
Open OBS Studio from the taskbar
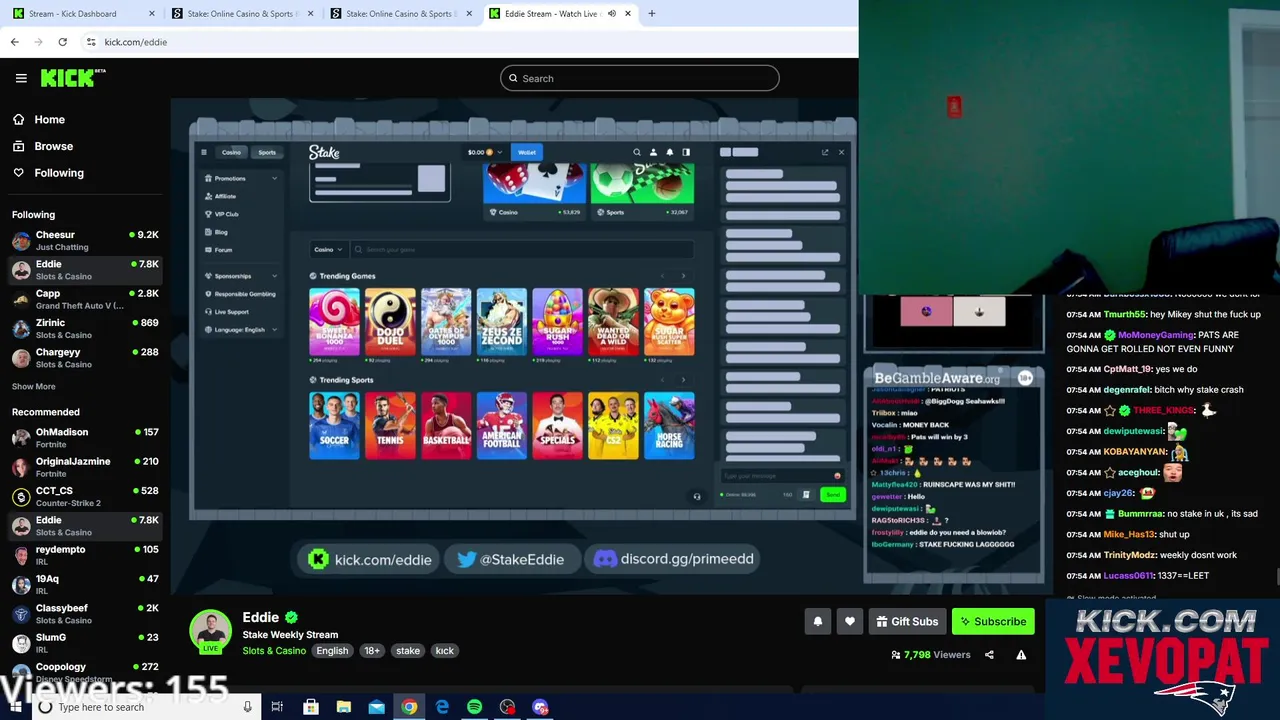[507, 707]
